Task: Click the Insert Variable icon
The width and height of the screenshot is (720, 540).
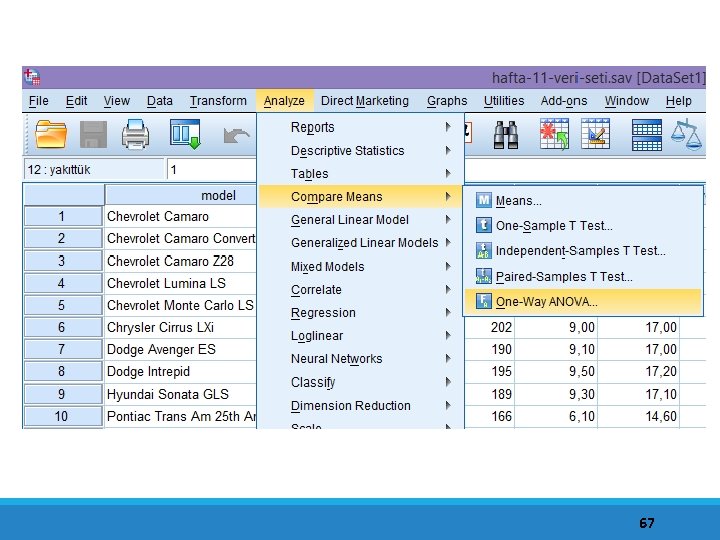Action: pyautogui.click(x=596, y=134)
